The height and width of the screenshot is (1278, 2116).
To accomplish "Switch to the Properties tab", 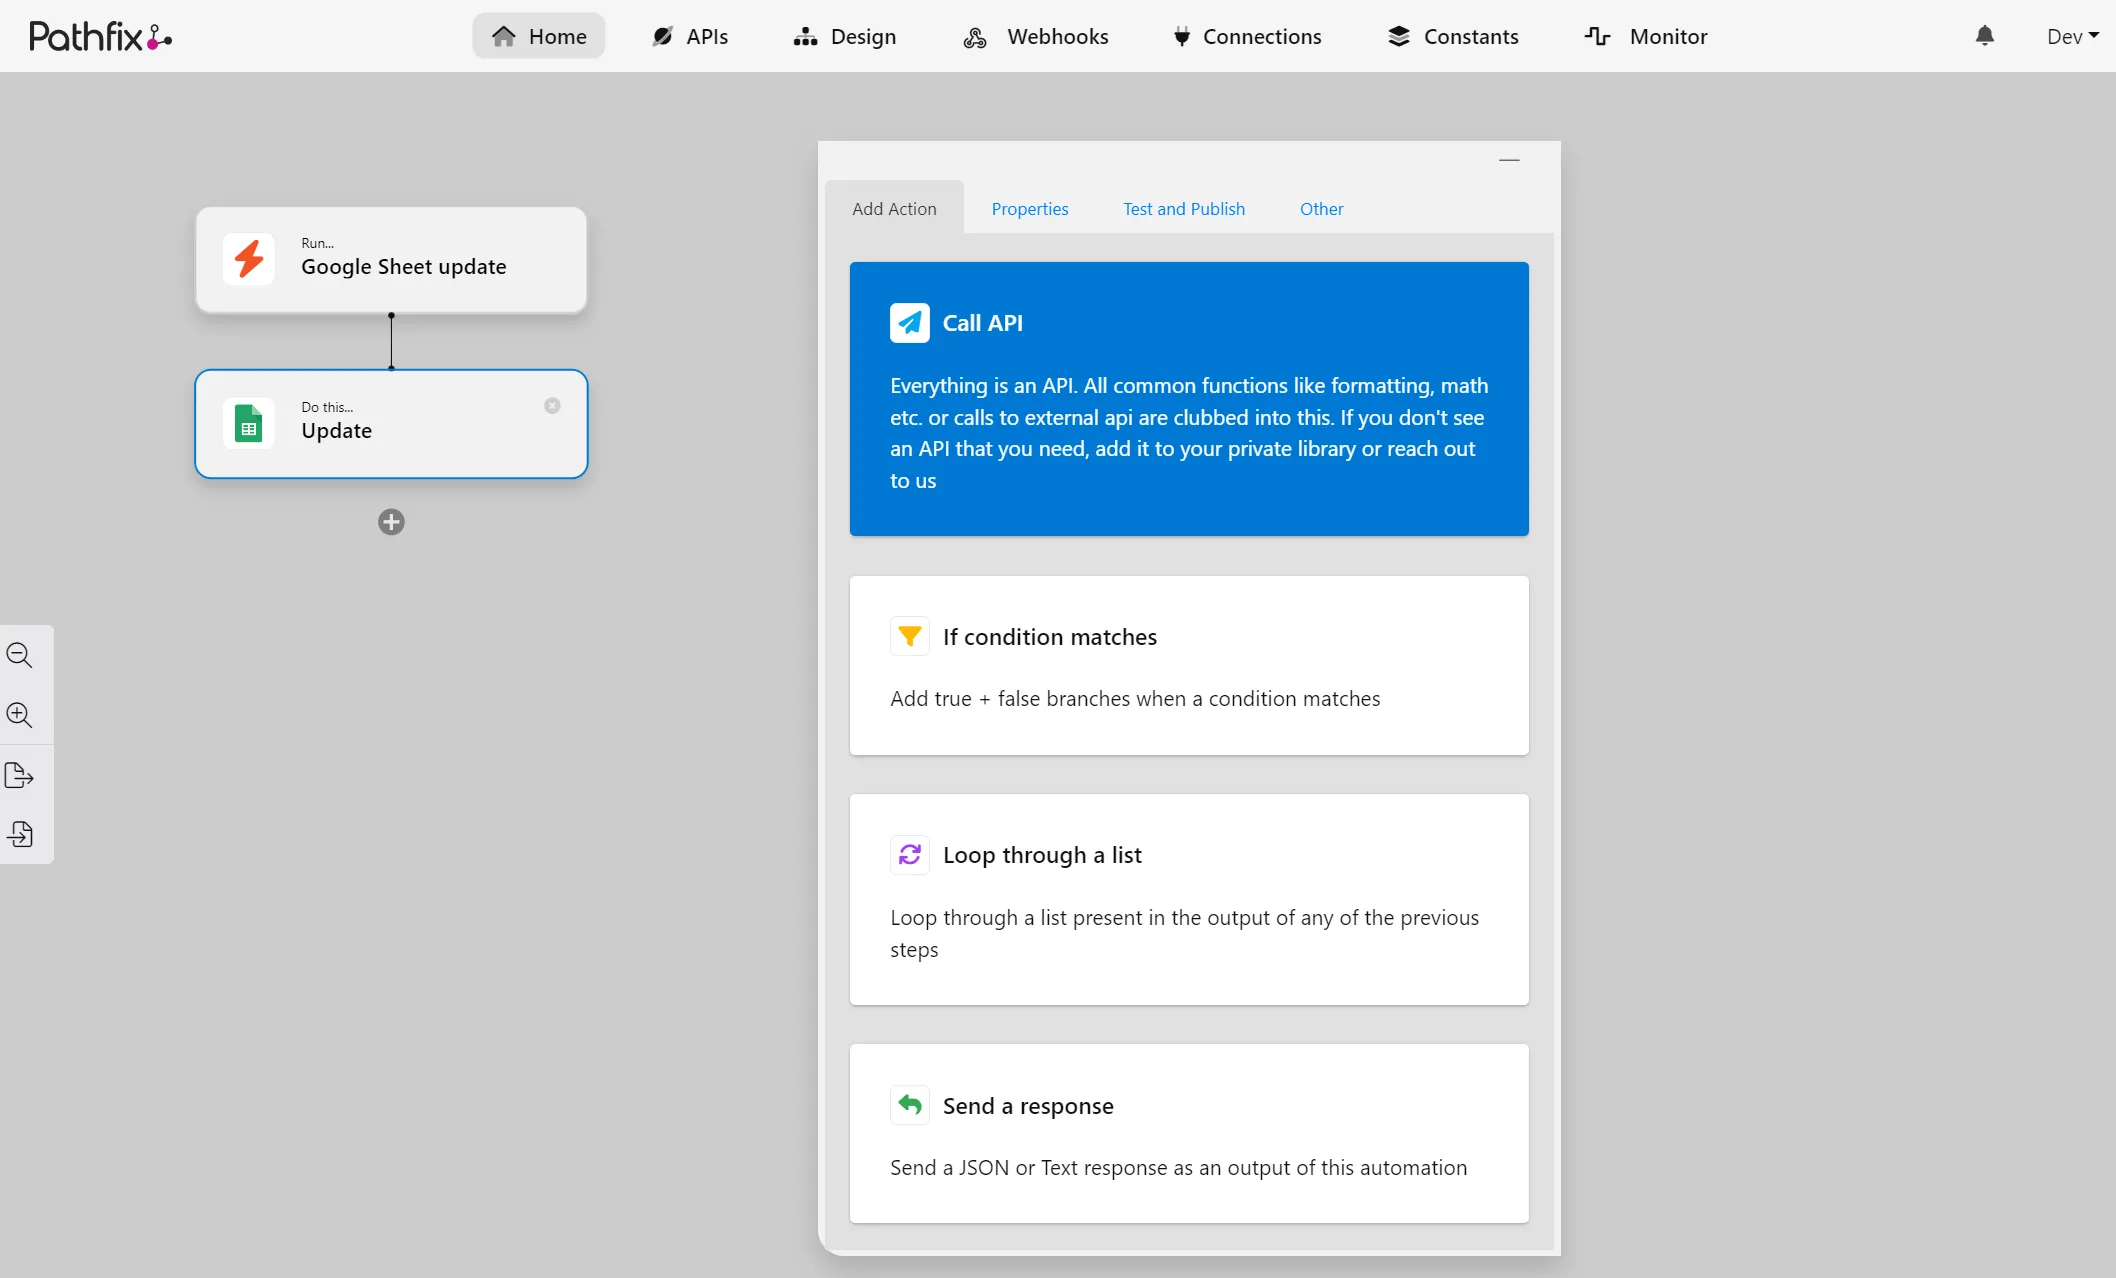I will tap(1030, 208).
